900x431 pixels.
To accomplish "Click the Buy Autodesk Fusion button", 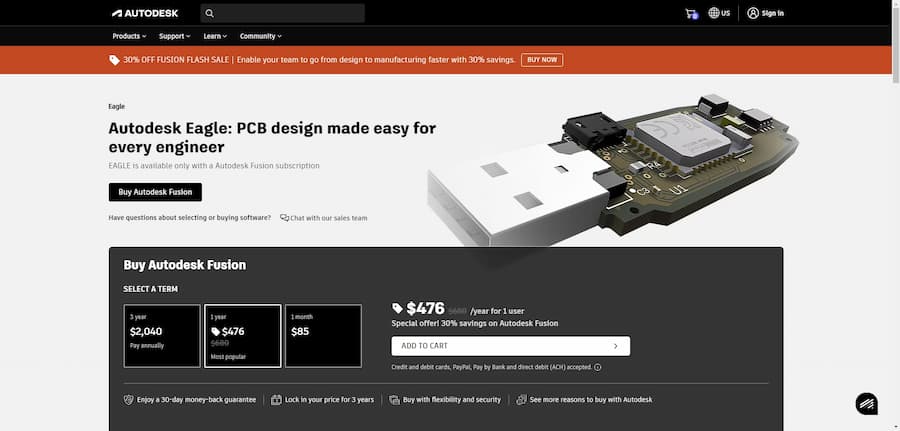I will 155,192.
